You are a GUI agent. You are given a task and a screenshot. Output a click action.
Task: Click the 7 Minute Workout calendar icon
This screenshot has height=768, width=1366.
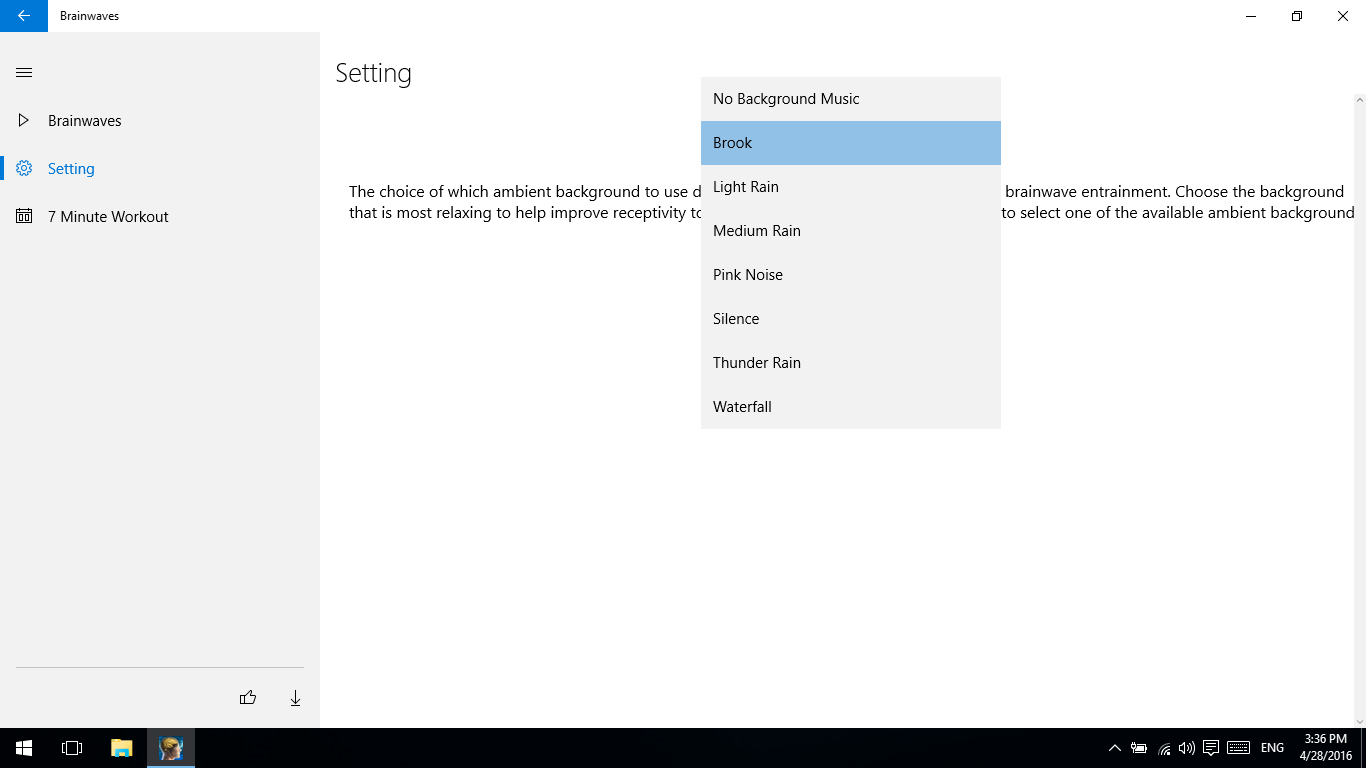tap(24, 216)
